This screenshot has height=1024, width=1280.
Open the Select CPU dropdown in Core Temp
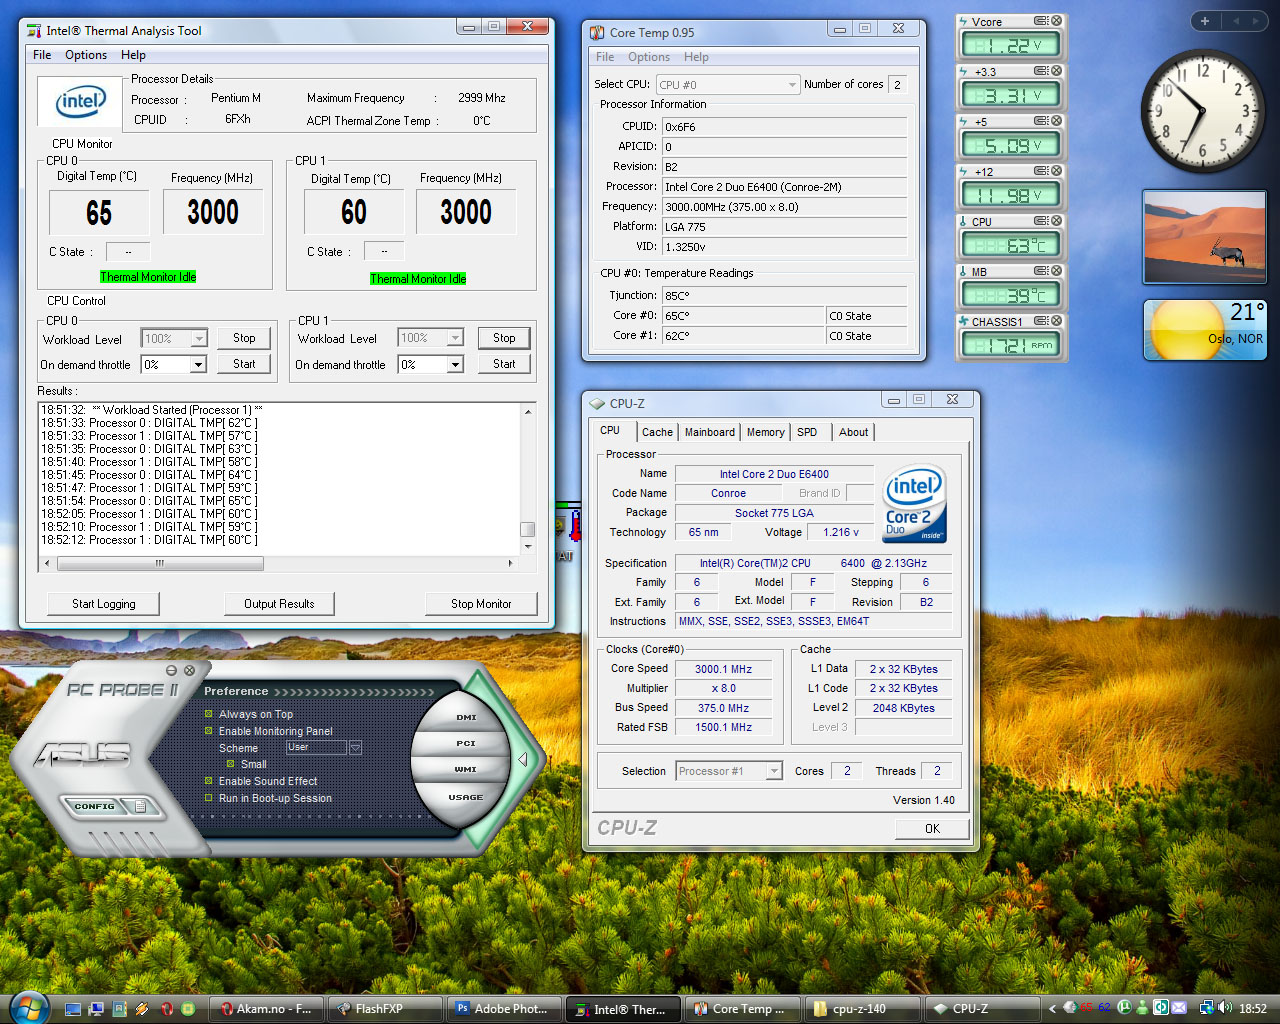(792, 85)
